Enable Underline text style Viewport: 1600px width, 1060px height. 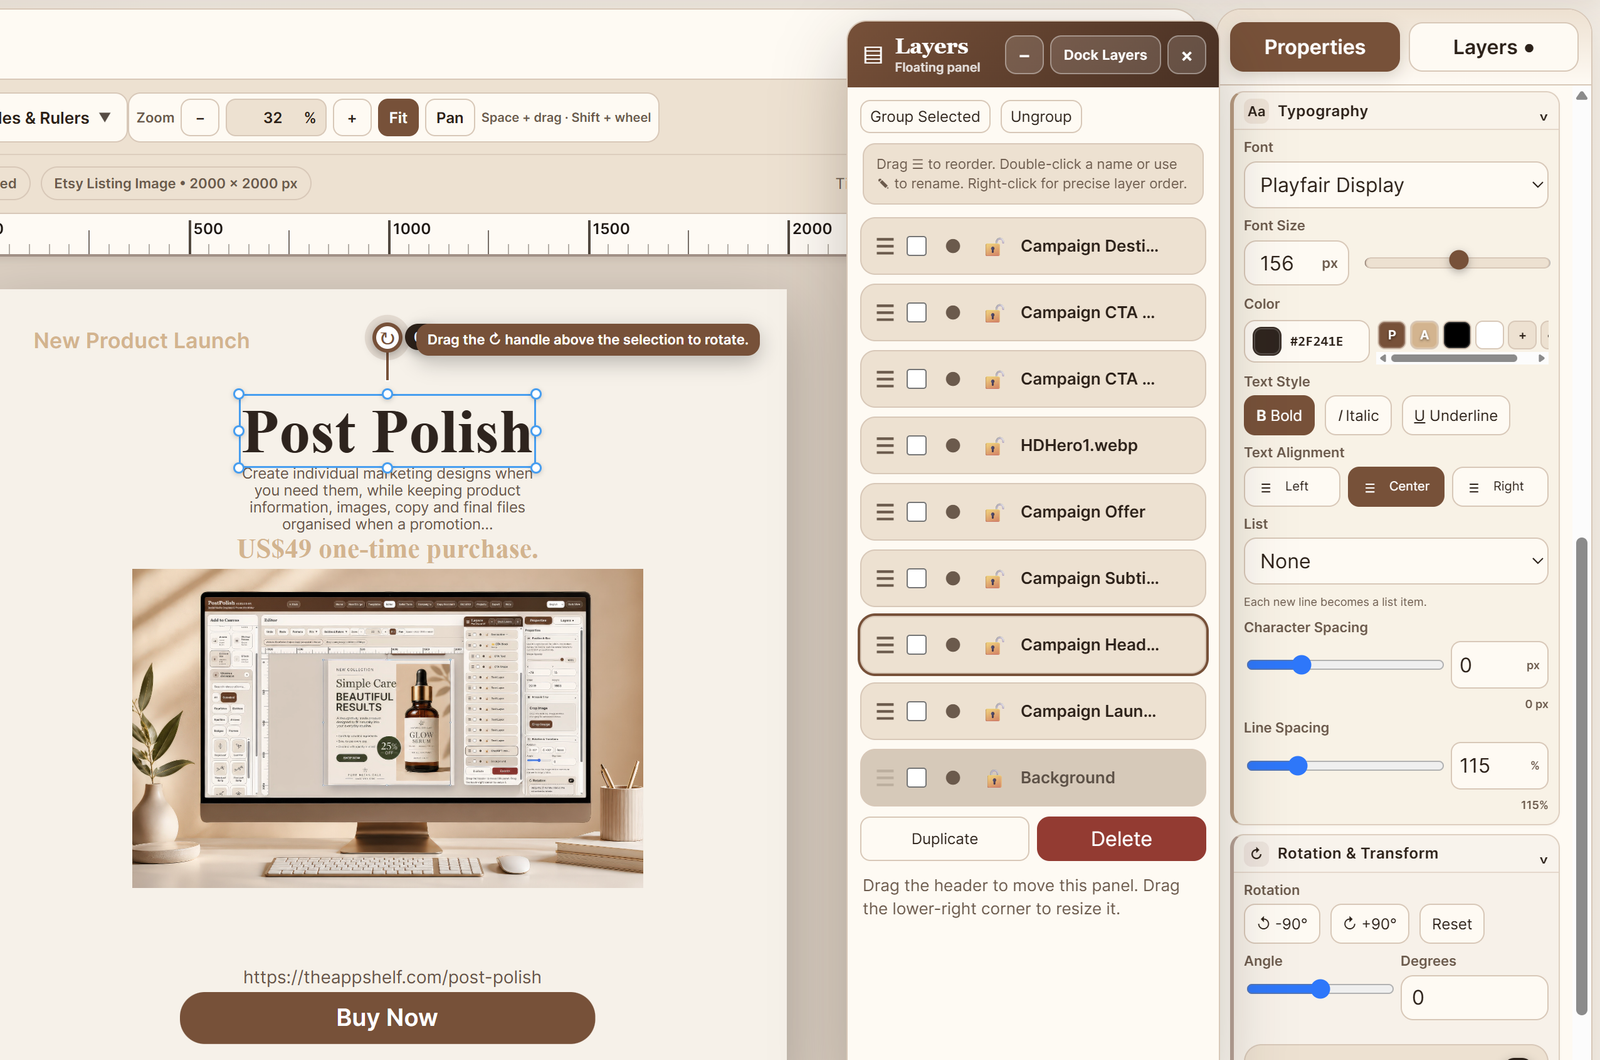coord(1455,416)
